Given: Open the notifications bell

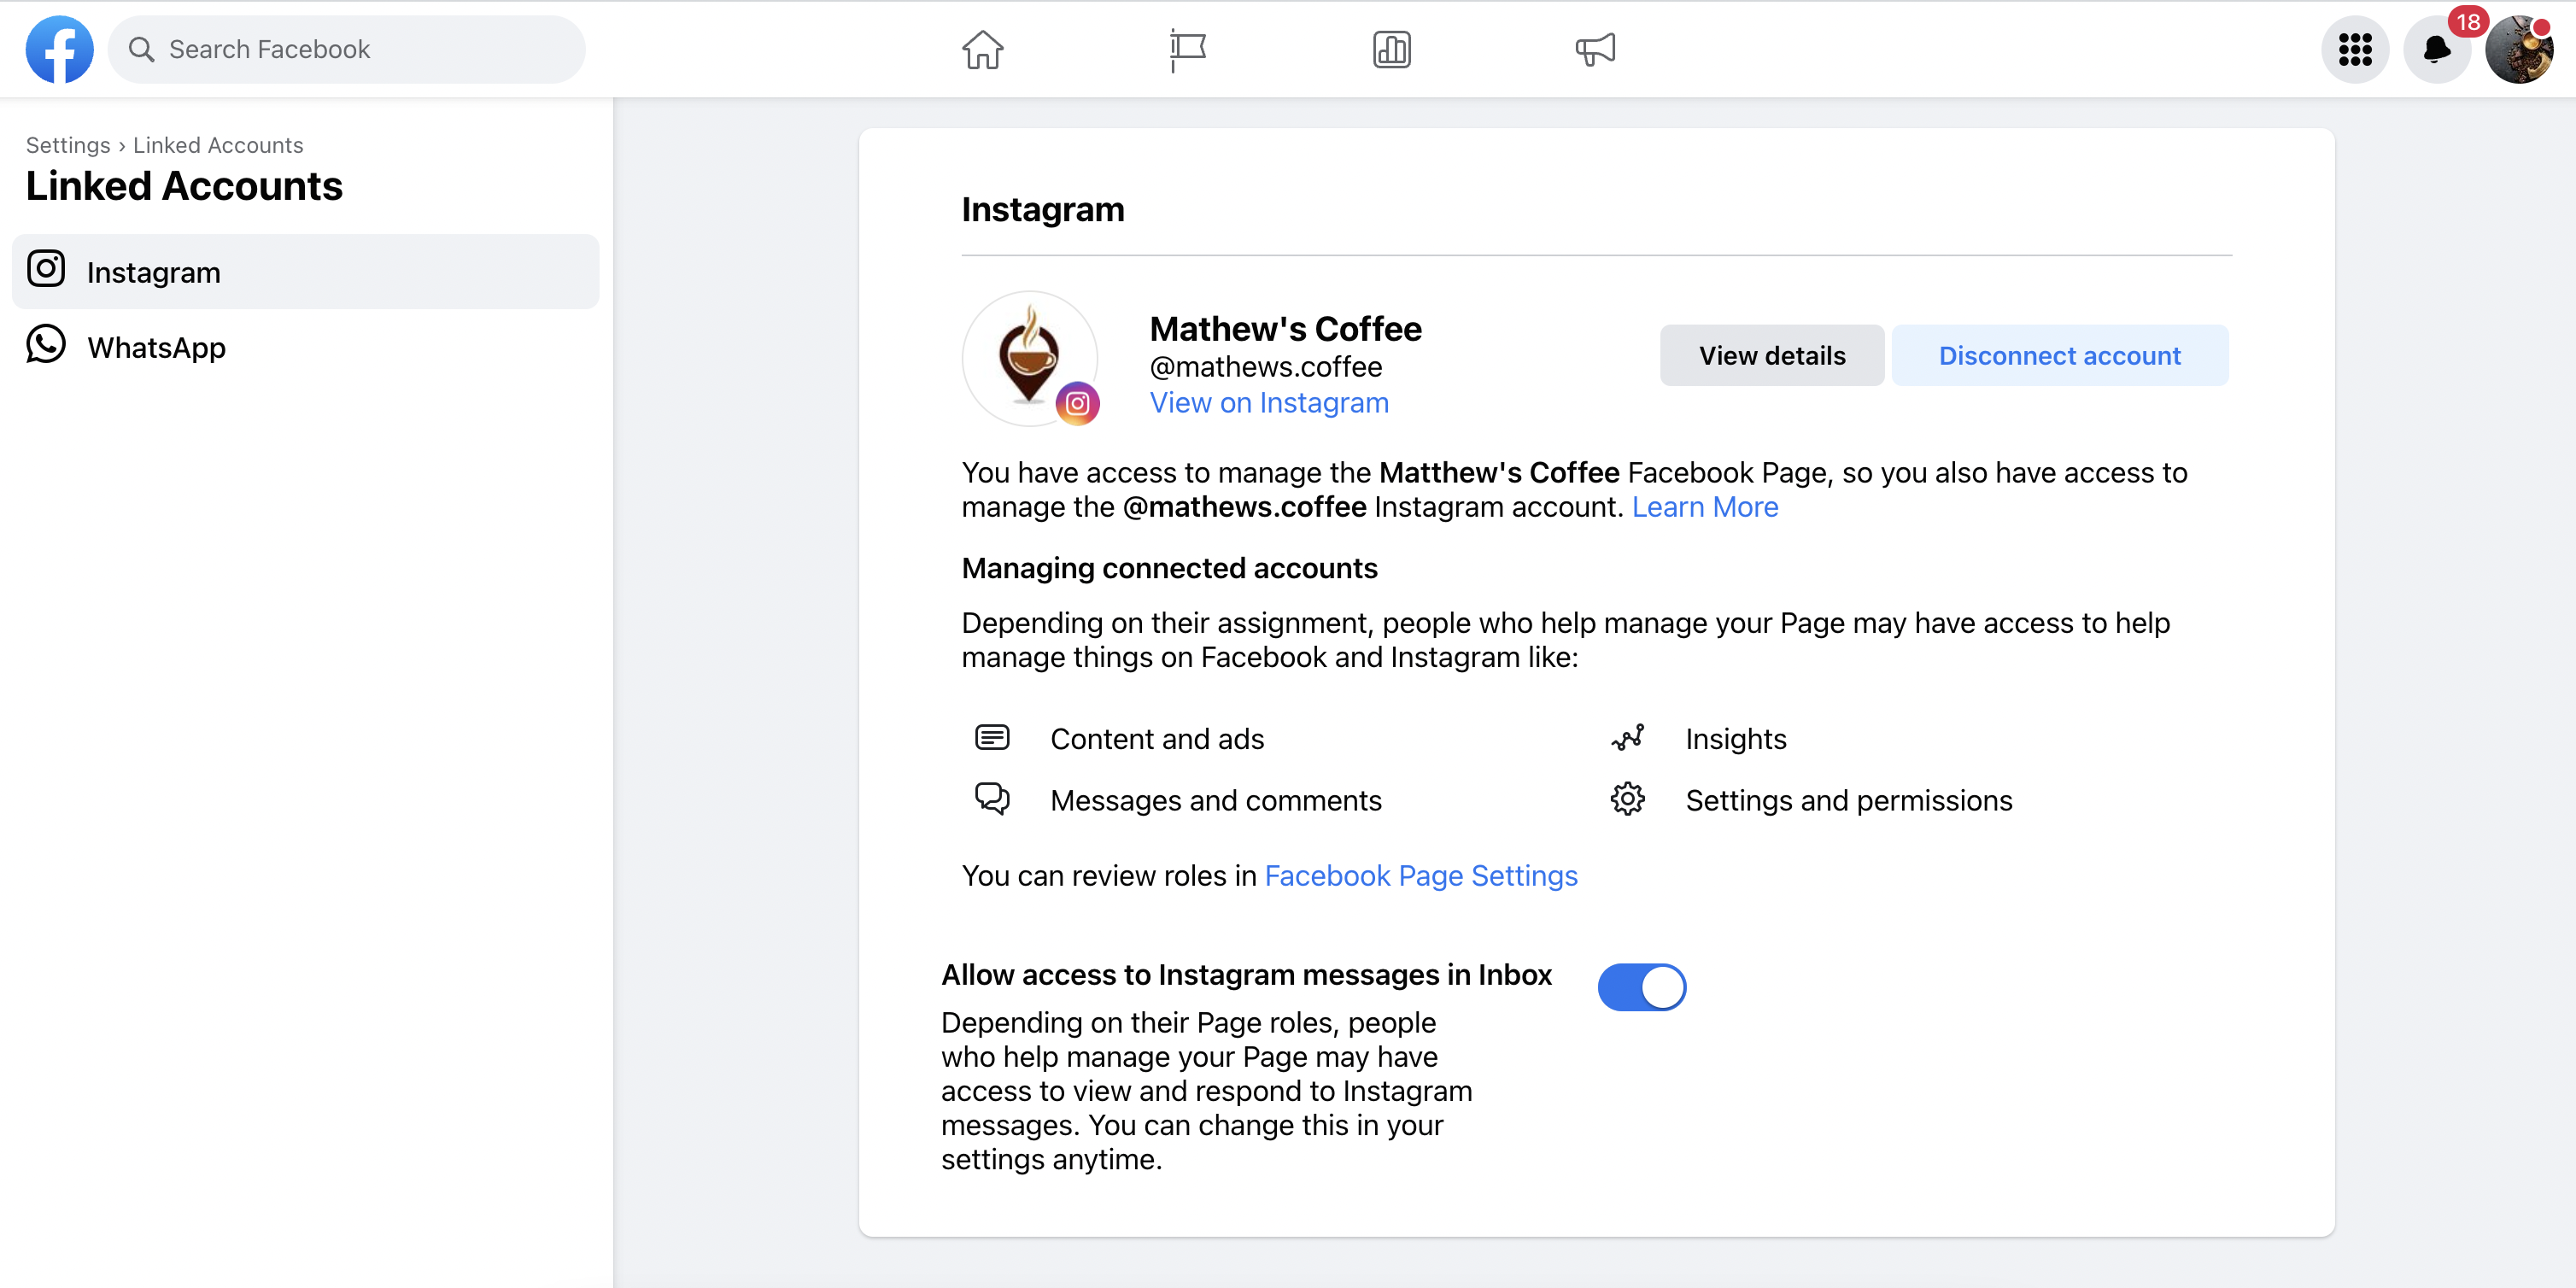Looking at the screenshot, I should tap(2437, 49).
